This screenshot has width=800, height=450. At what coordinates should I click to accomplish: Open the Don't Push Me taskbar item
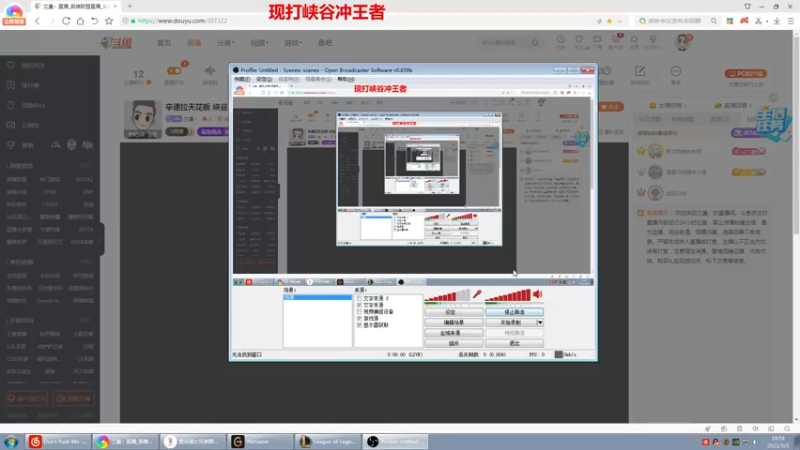coord(58,441)
